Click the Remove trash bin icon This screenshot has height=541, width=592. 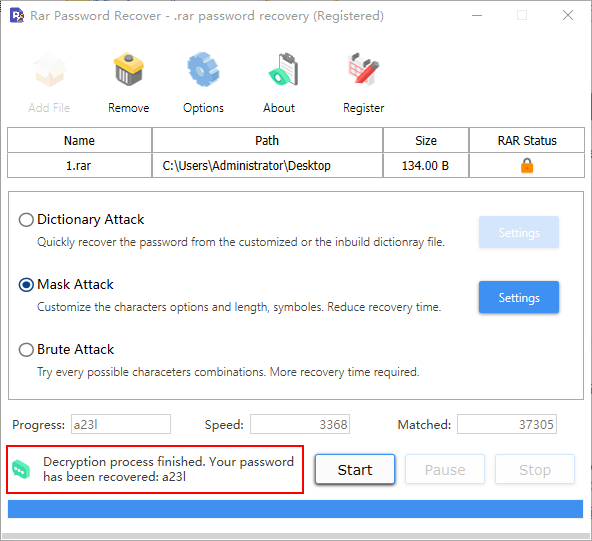(x=129, y=69)
